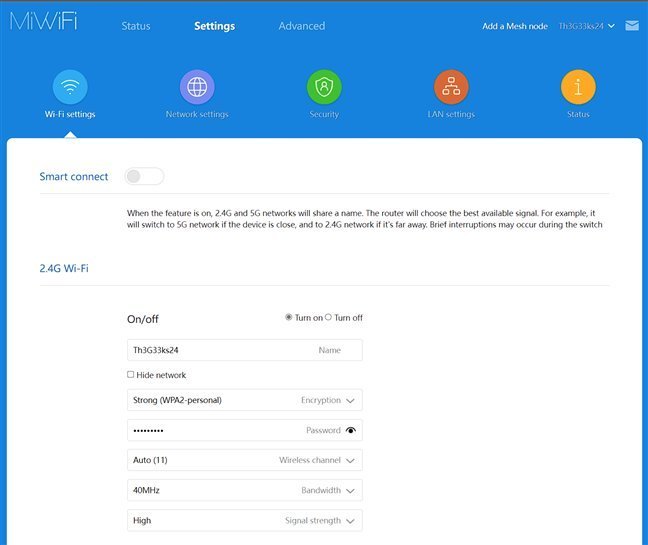Viewport: 648px width, 545px height.
Task: Show password with the eye icon
Action: point(350,430)
